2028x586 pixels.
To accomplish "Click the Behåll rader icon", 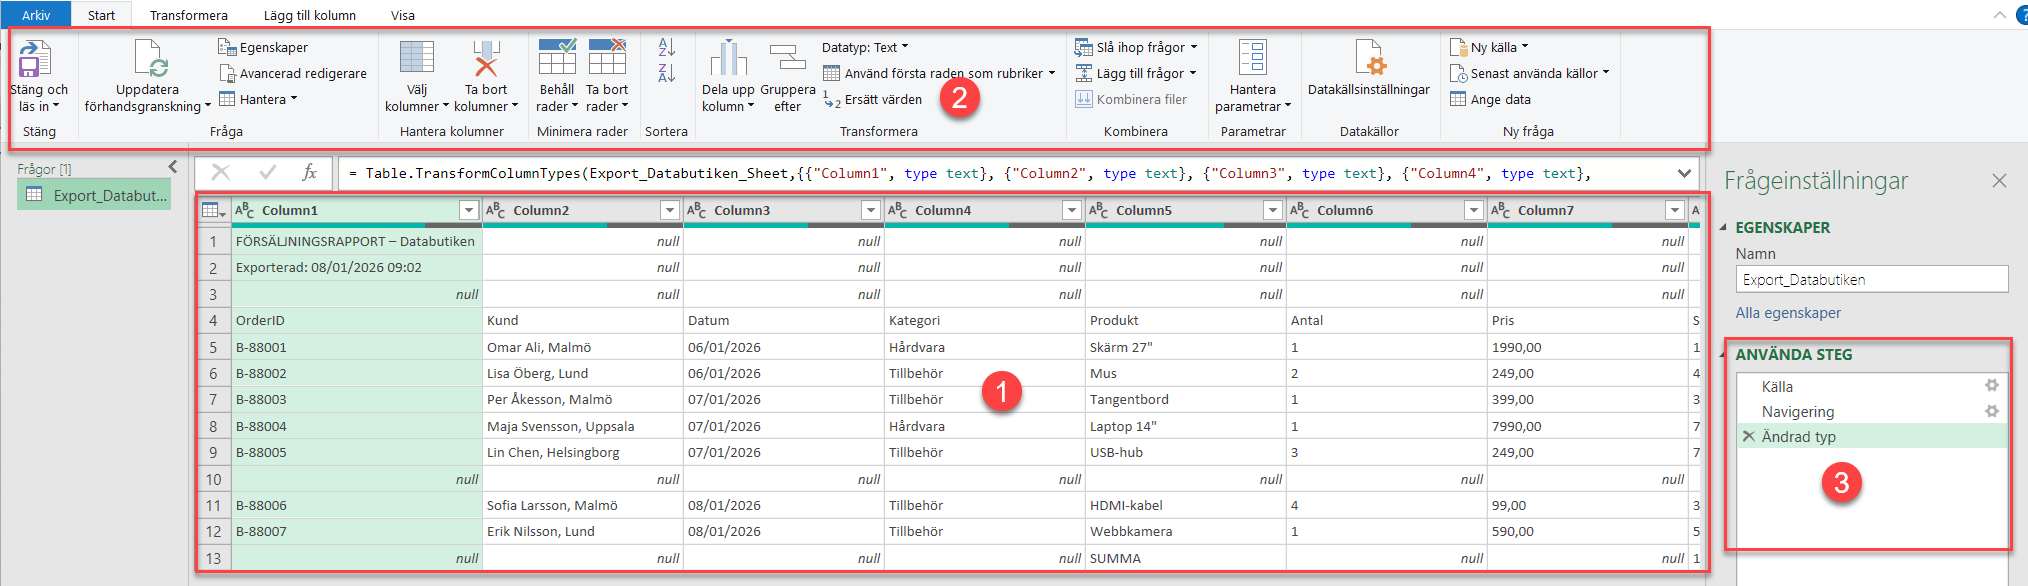I will (557, 58).
